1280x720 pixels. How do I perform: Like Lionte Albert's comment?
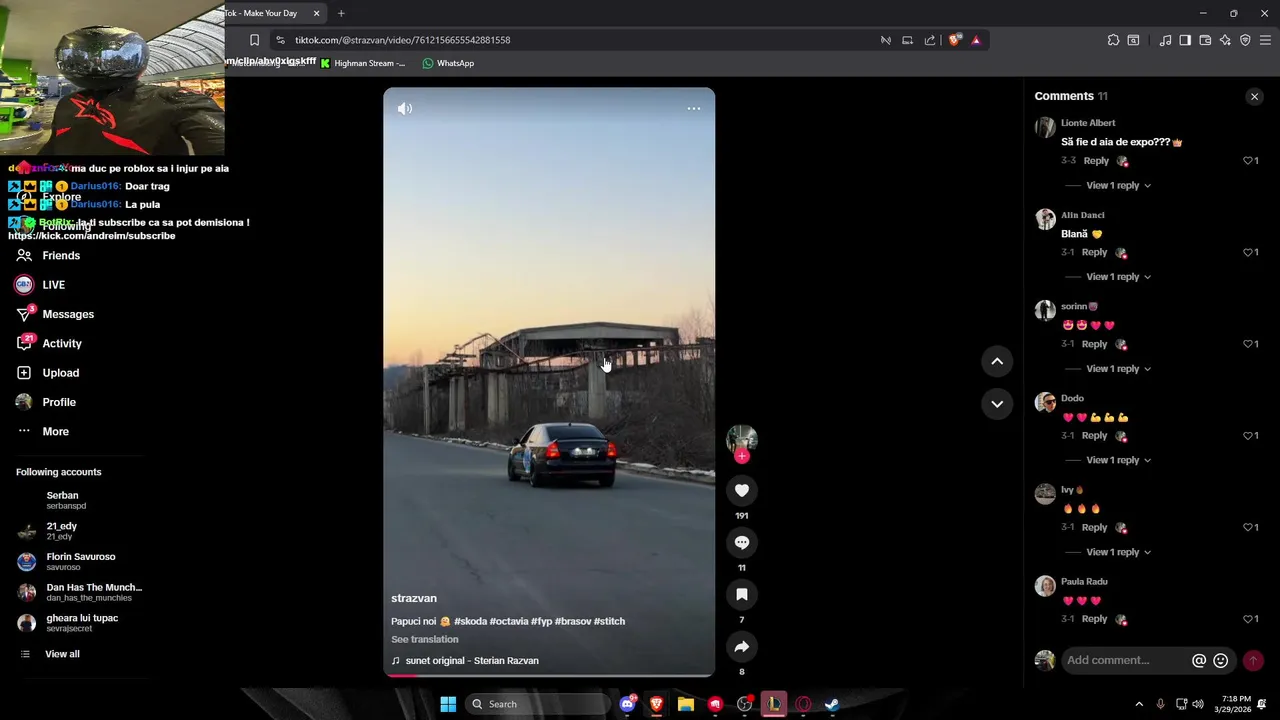click(x=1248, y=161)
